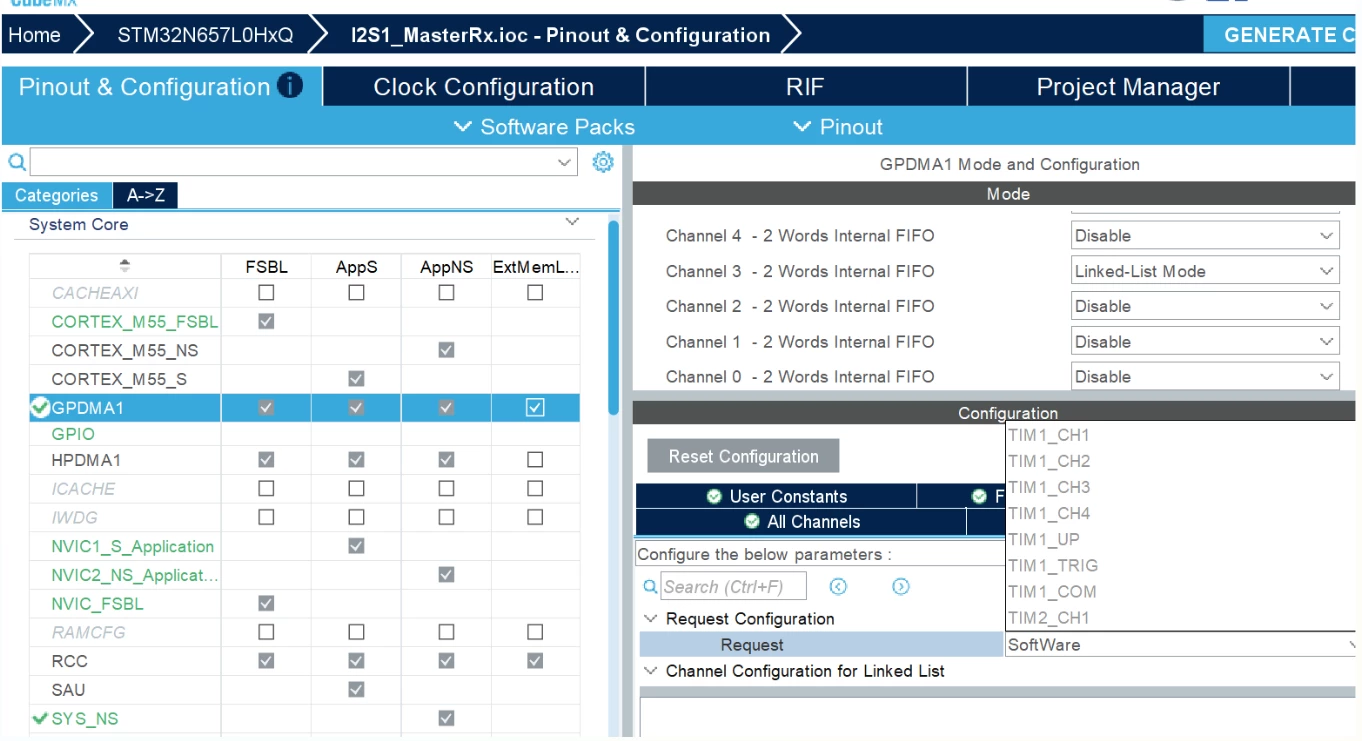Screen dimensions: 1362x741
Task: Select CORTEX_M55_FSBL row
Action: [x=304, y=322]
